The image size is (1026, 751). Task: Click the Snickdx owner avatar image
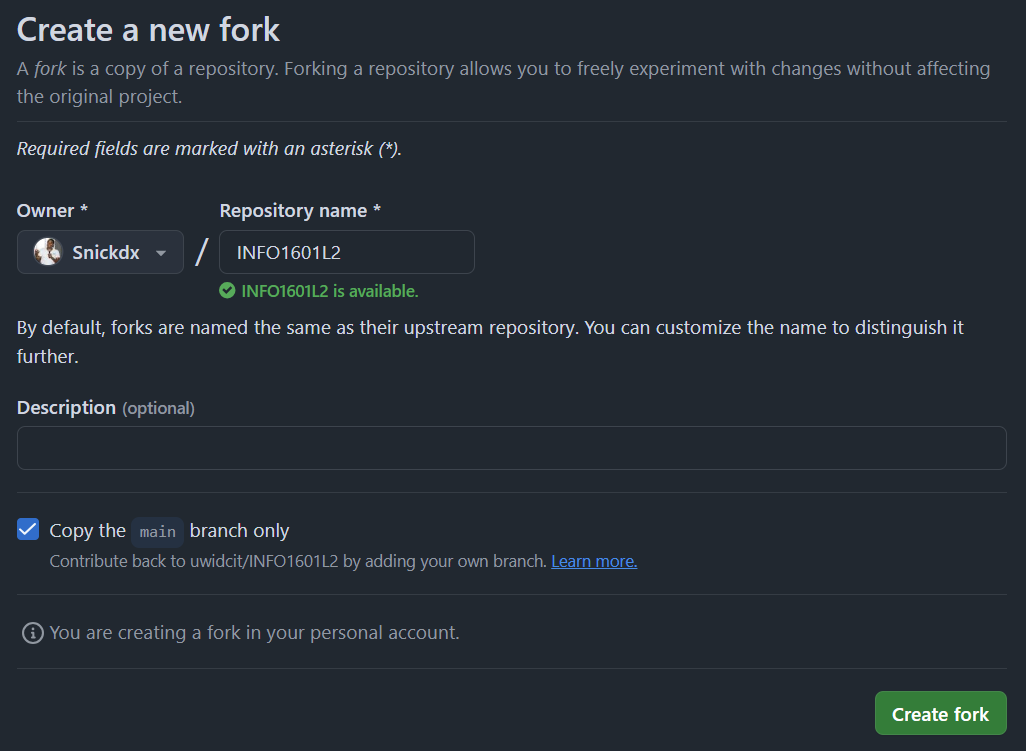[48, 252]
